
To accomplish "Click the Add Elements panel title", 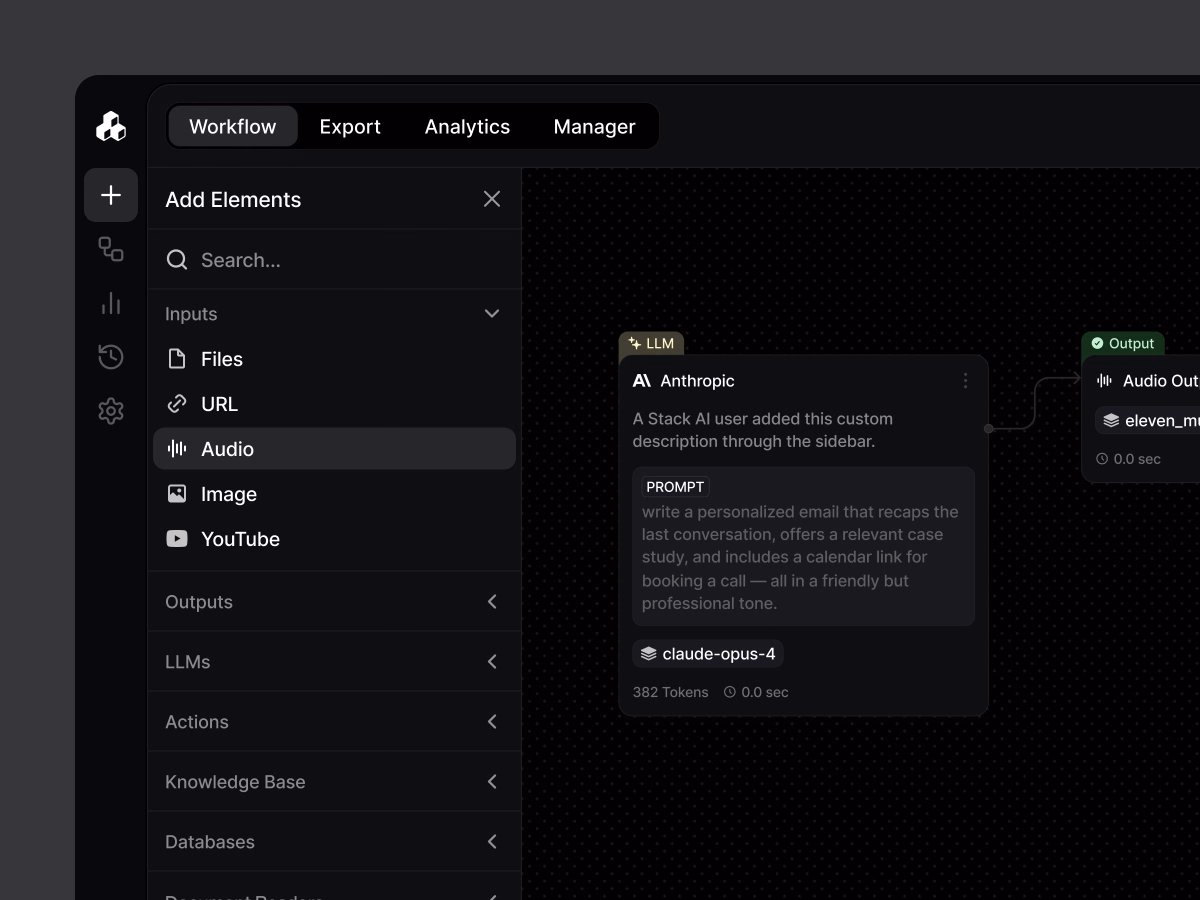I will point(233,199).
